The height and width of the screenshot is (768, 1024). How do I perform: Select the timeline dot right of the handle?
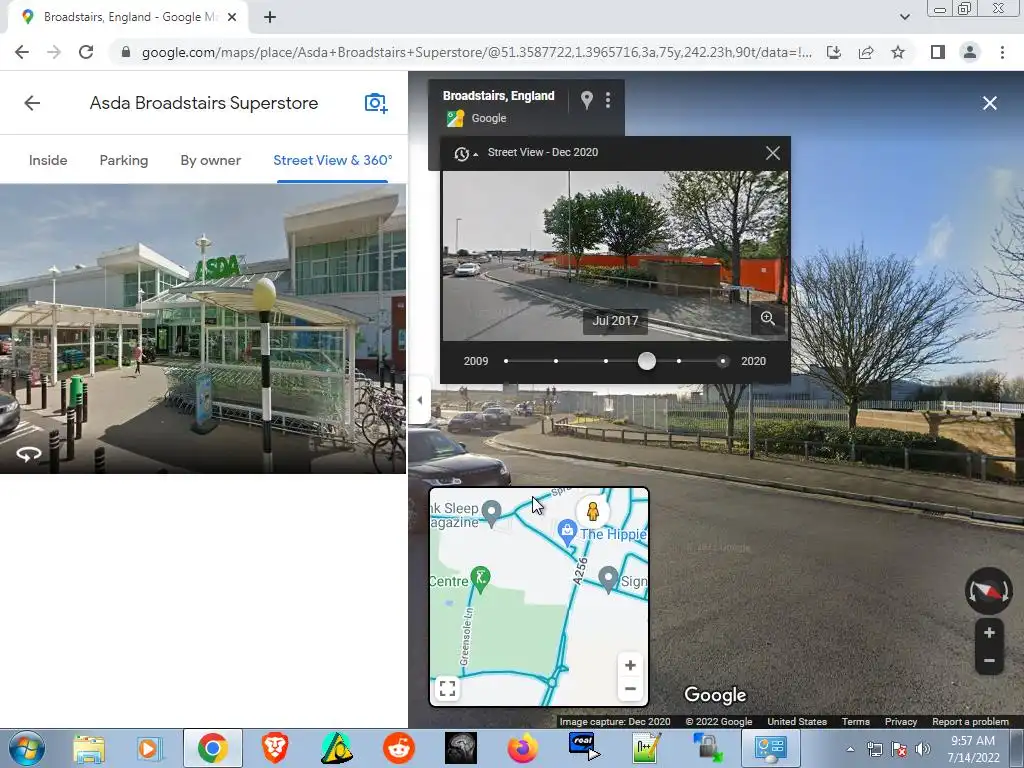click(x=679, y=361)
